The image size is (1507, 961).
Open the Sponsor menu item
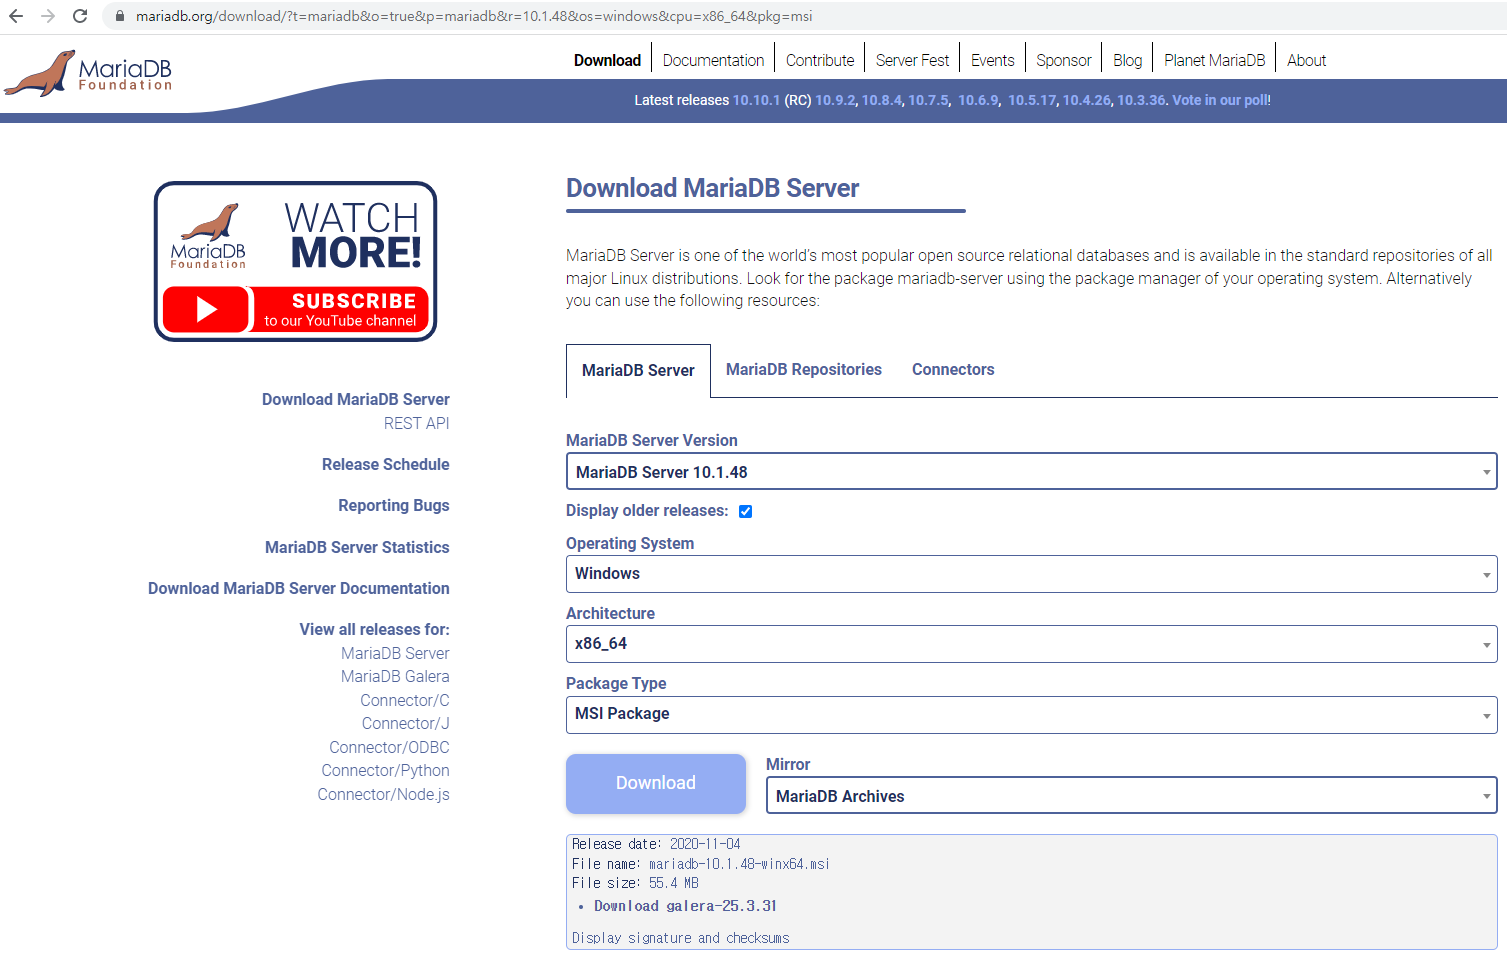[1063, 60]
